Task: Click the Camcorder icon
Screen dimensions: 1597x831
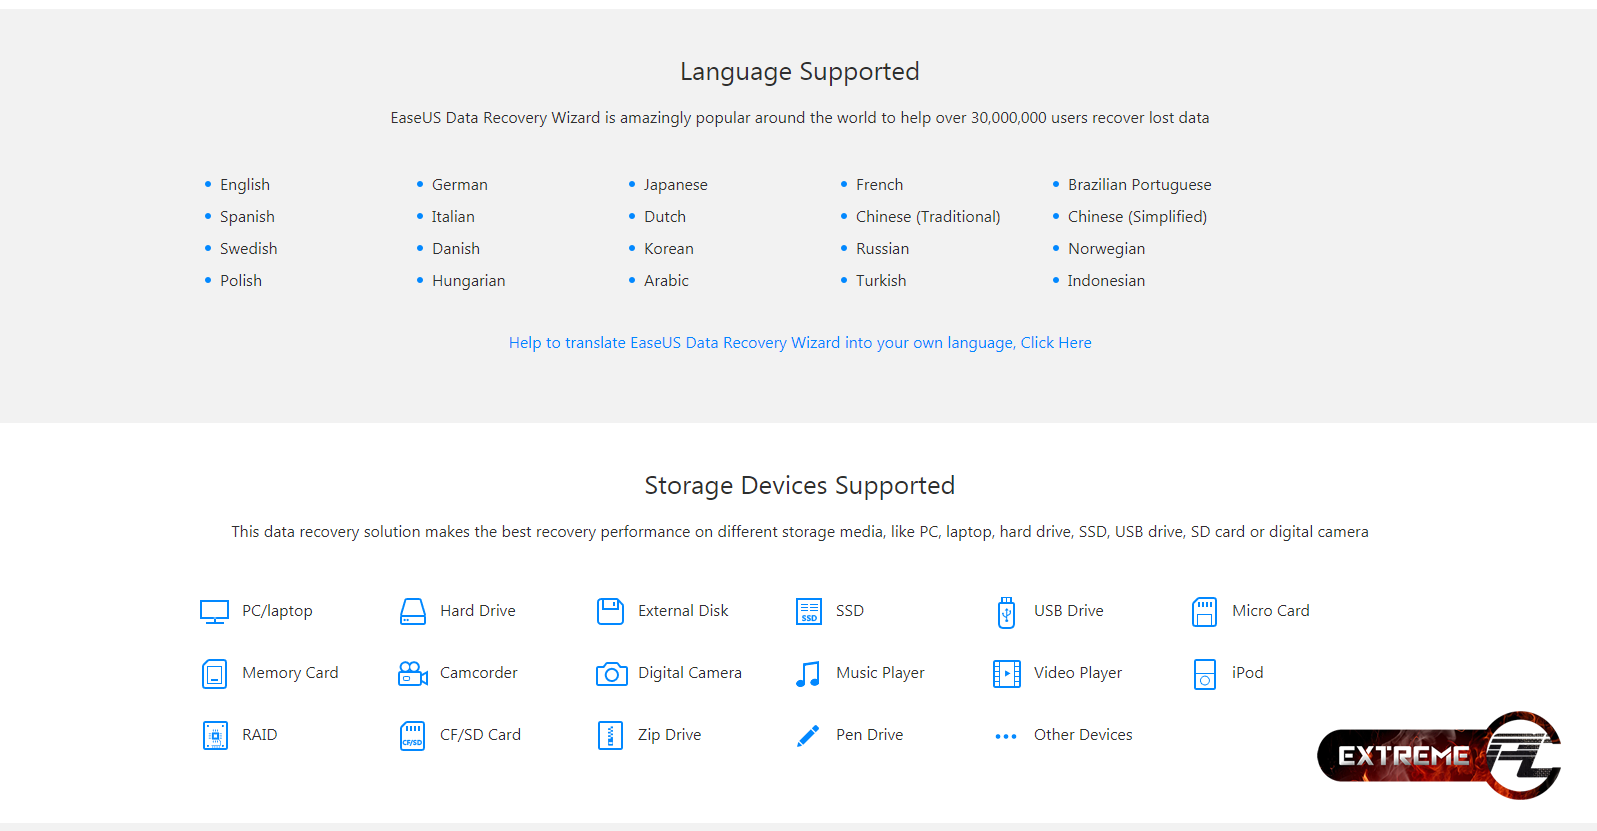Action: click(413, 673)
